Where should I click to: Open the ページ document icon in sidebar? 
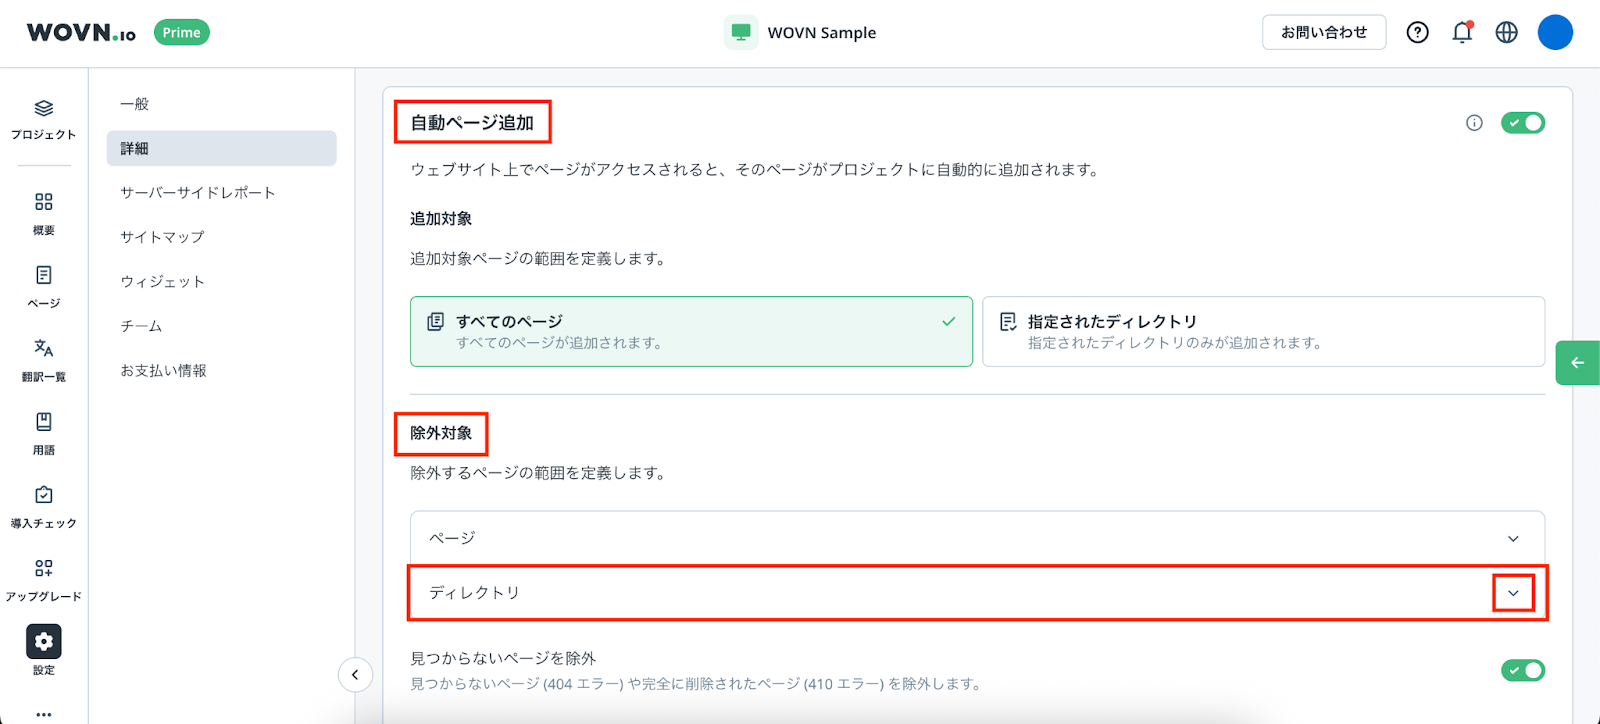tap(43, 275)
